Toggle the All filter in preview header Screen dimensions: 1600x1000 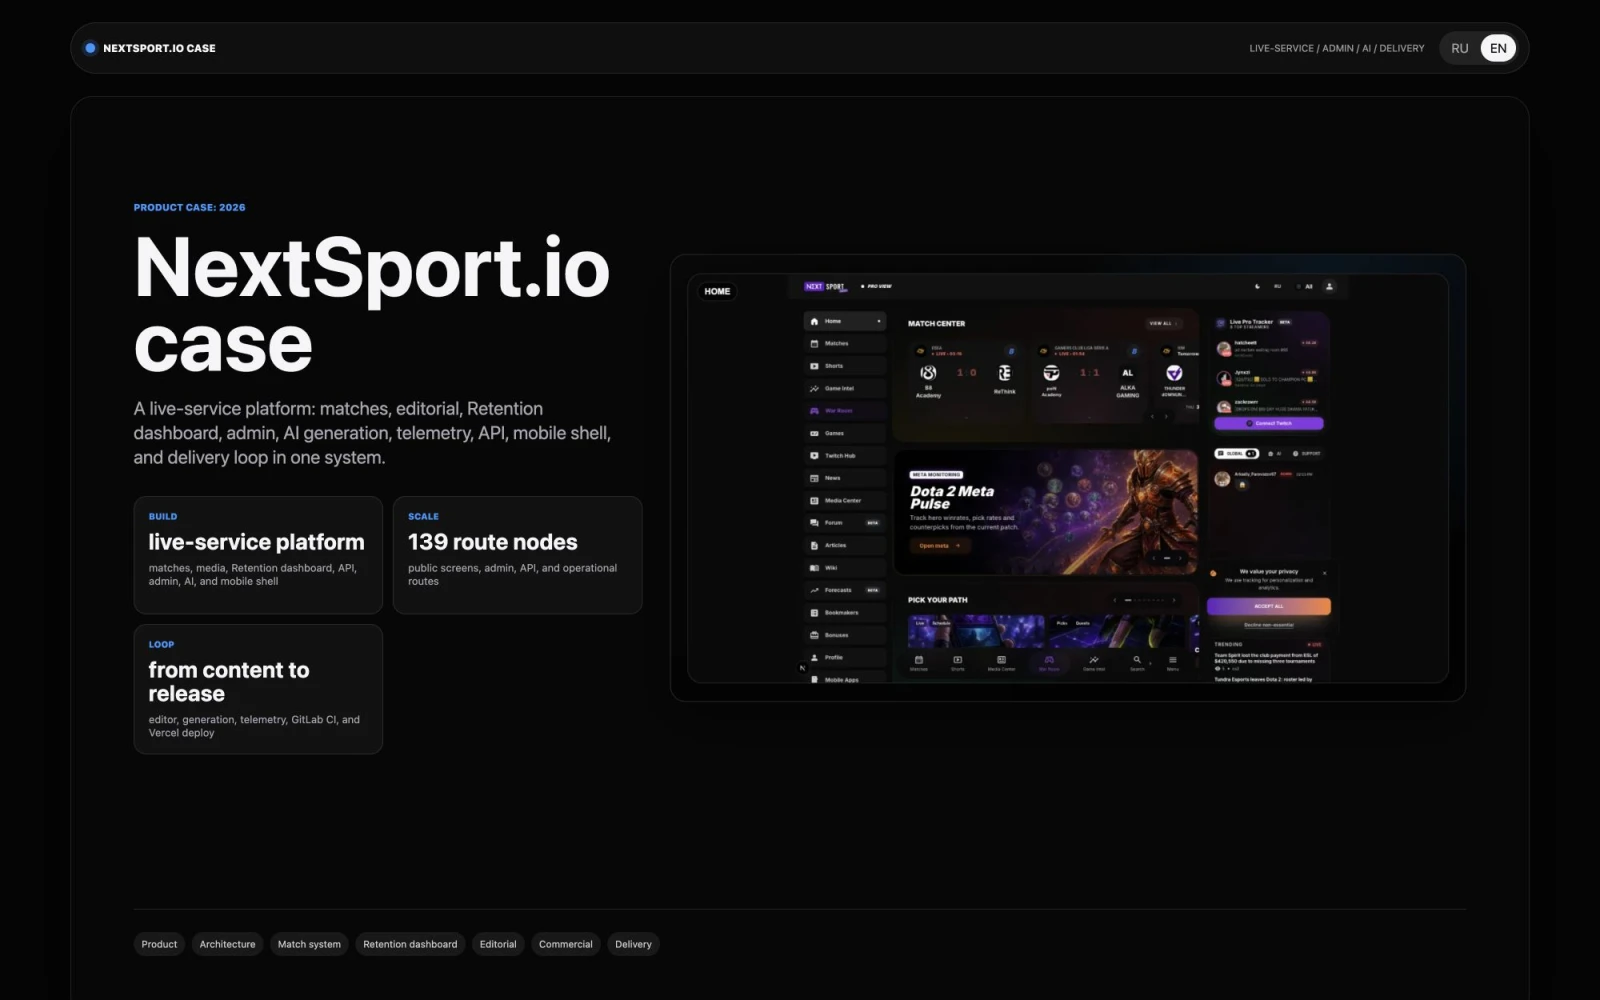pyautogui.click(x=1305, y=286)
